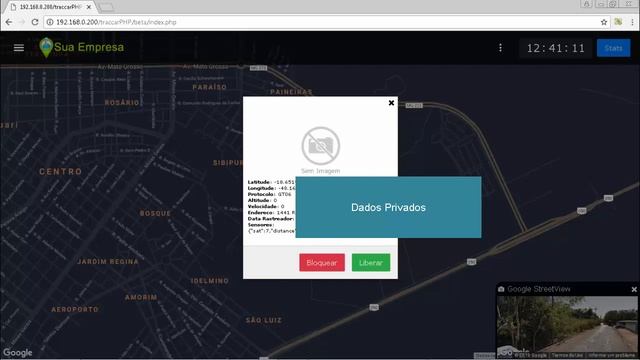
Task: Click the Google StreetView panel title
Action: tap(539, 289)
